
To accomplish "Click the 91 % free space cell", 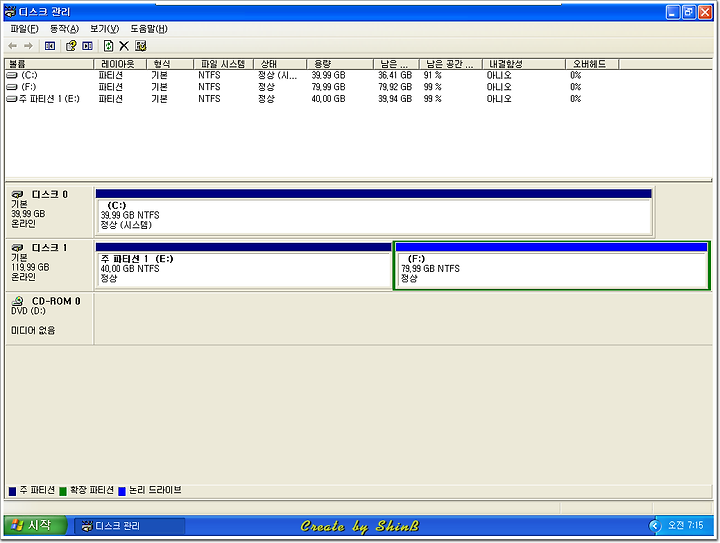I will point(433,75).
